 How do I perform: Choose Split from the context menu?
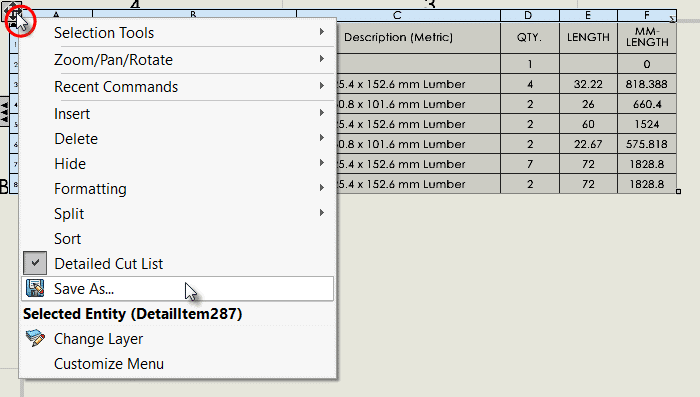click(178, 214)
